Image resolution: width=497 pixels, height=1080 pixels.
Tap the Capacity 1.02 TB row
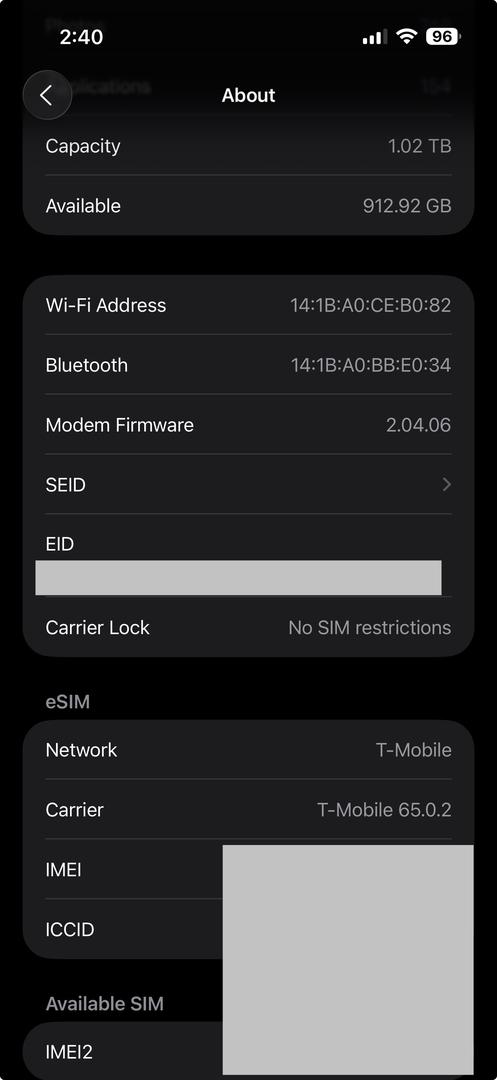248,146
